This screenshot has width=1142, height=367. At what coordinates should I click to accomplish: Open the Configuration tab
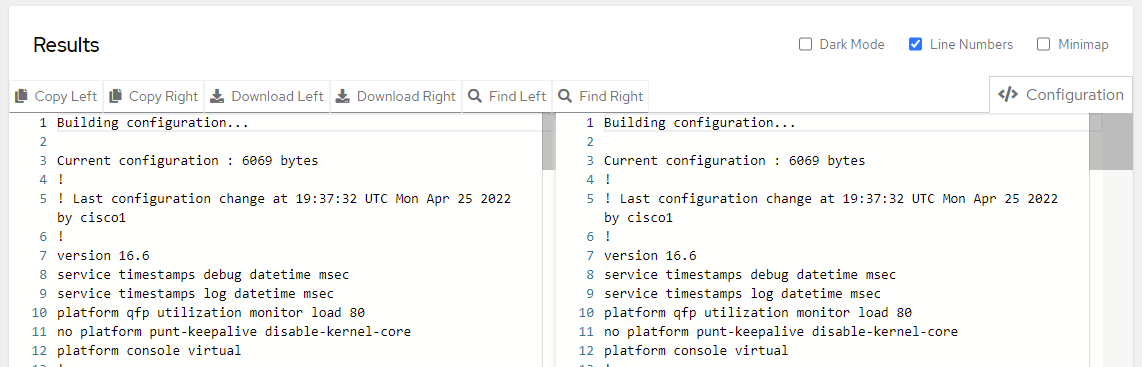click(x=1060, y=95)
